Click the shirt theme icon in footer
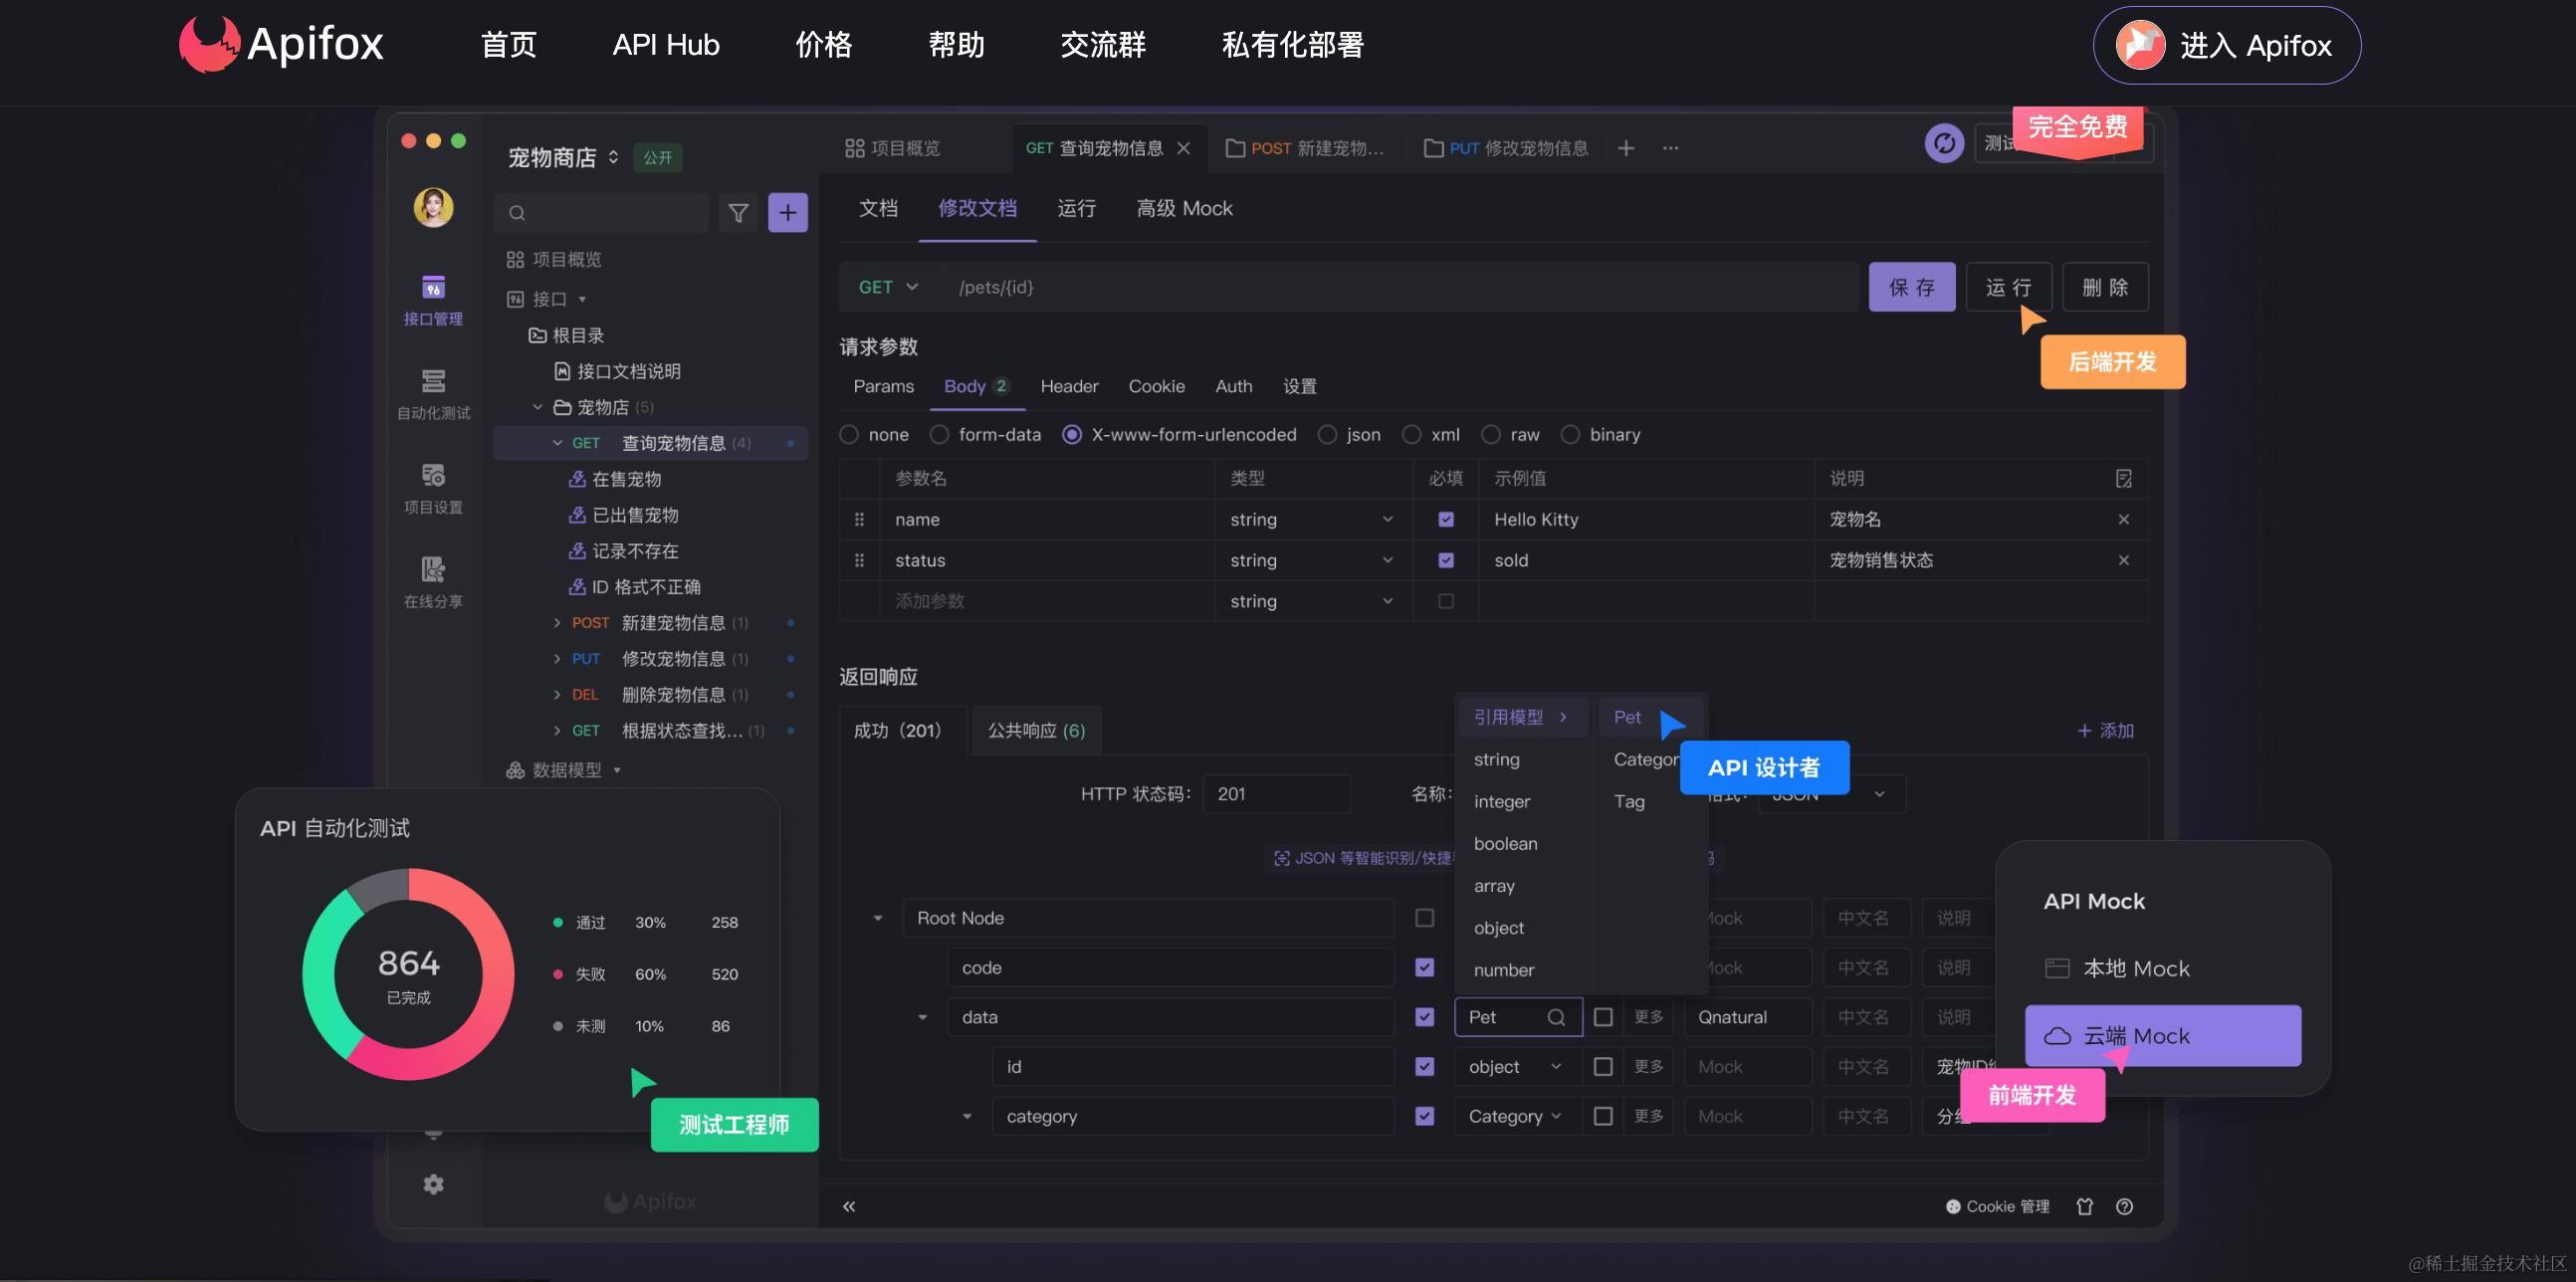This screenshot has width=2576, height=1282. click(2084, 1206)
